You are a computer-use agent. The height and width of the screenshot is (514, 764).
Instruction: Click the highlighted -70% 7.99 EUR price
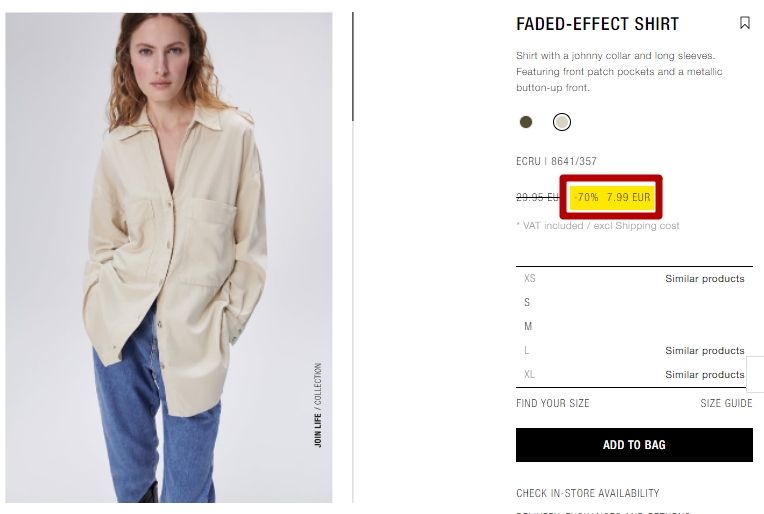[x=611, y=197]
